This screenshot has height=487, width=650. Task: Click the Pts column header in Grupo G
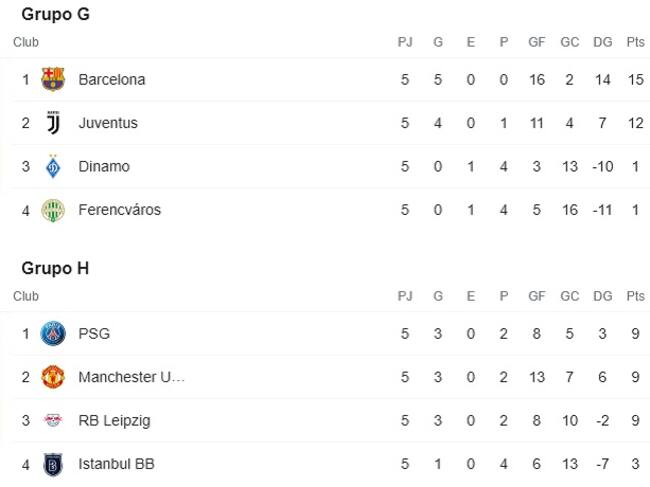[635, 42]
